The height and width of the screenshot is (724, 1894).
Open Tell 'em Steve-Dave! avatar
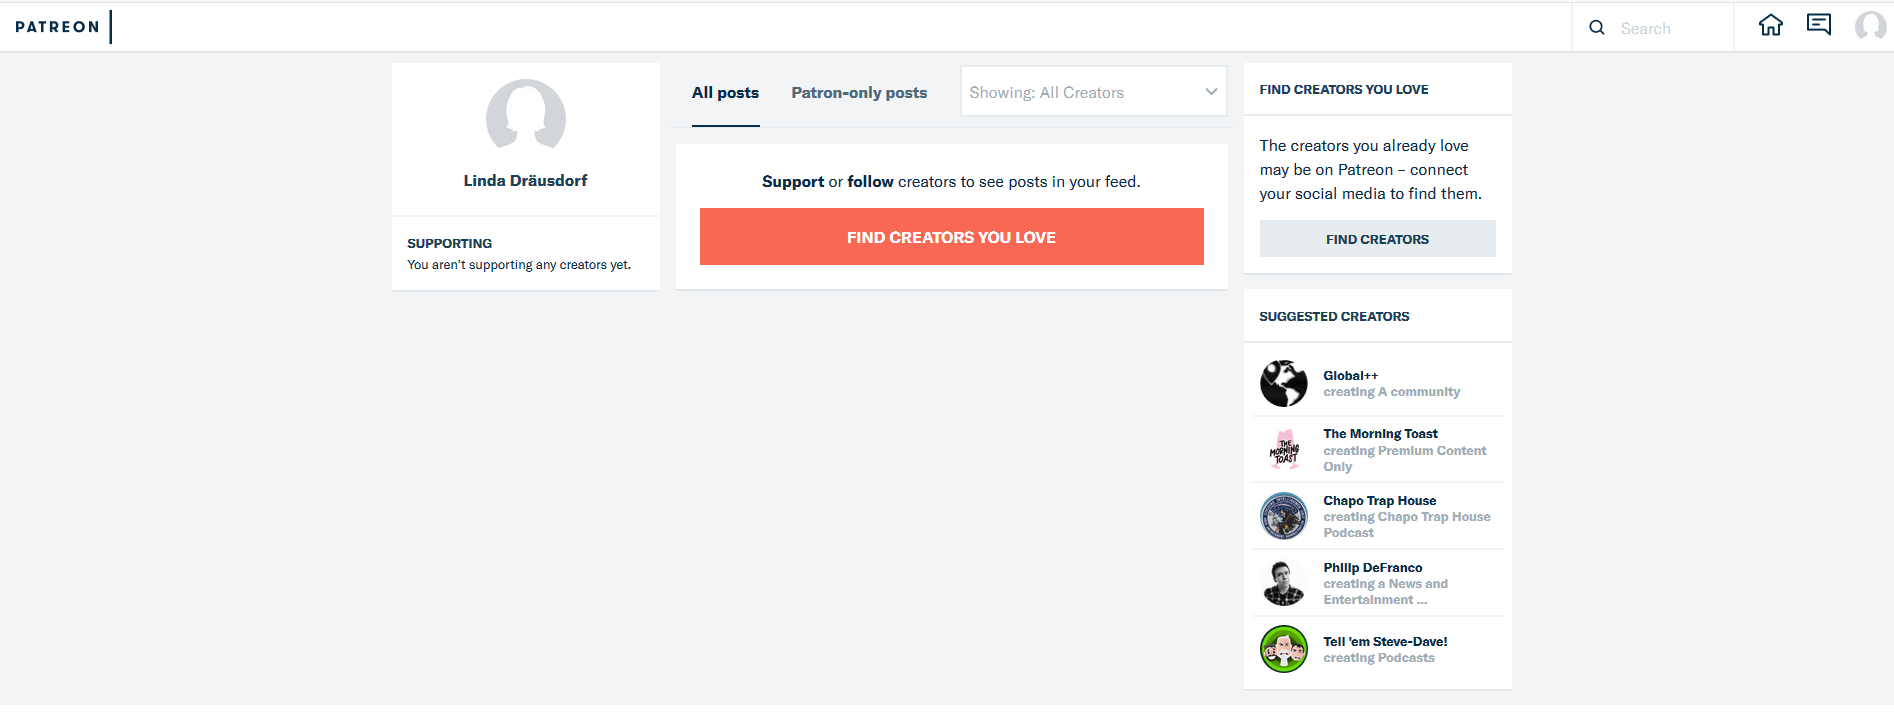[1284, 650]
